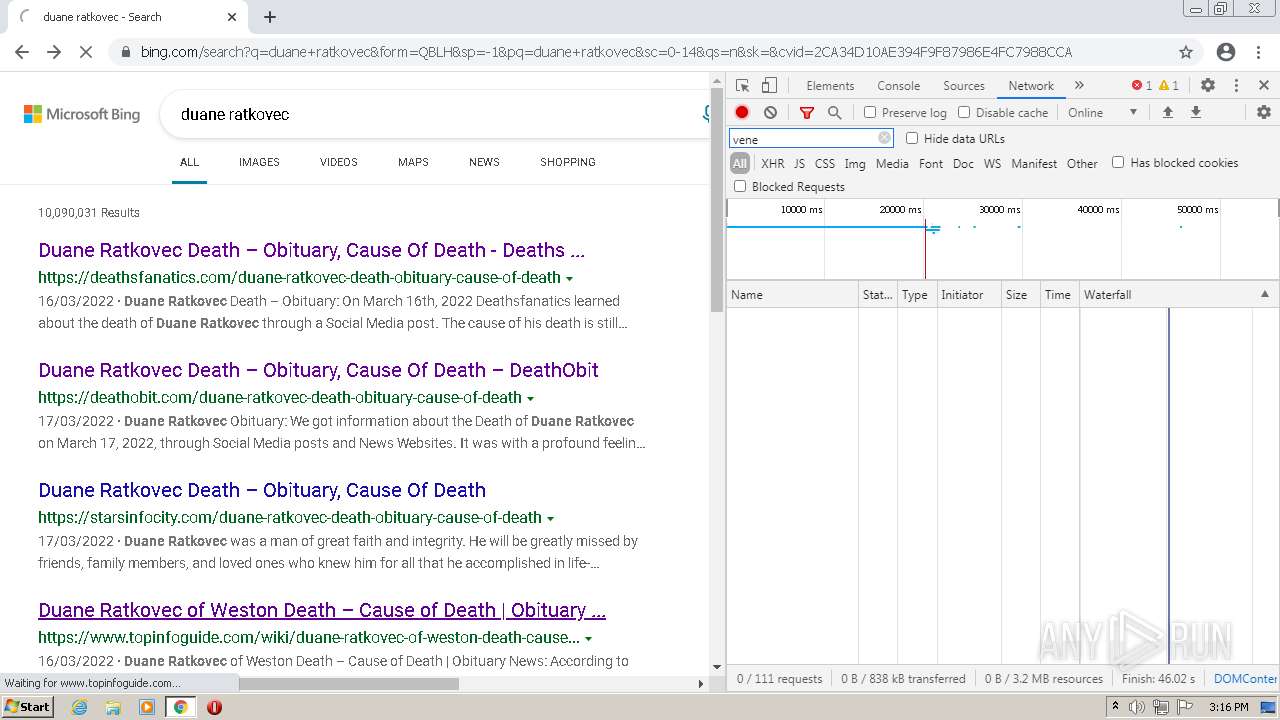This screenshot has width=1280, height=720.
Task: Stop loading the page
Action: click(x=86, y=52)
